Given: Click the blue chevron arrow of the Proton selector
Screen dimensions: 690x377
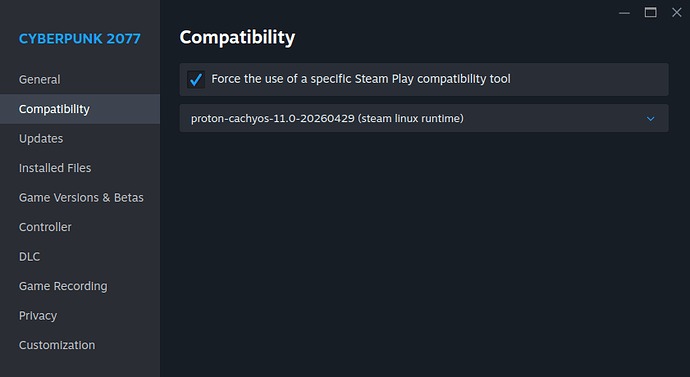Looking at the screenshot, I should coord(650,119).
